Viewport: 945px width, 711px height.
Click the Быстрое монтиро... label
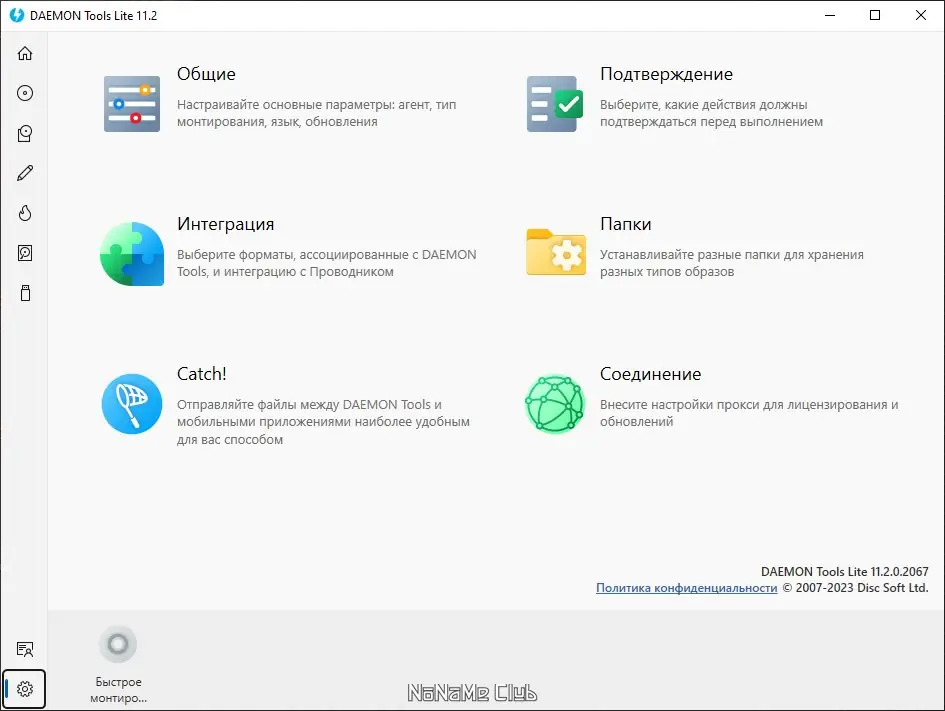(119, 690)
